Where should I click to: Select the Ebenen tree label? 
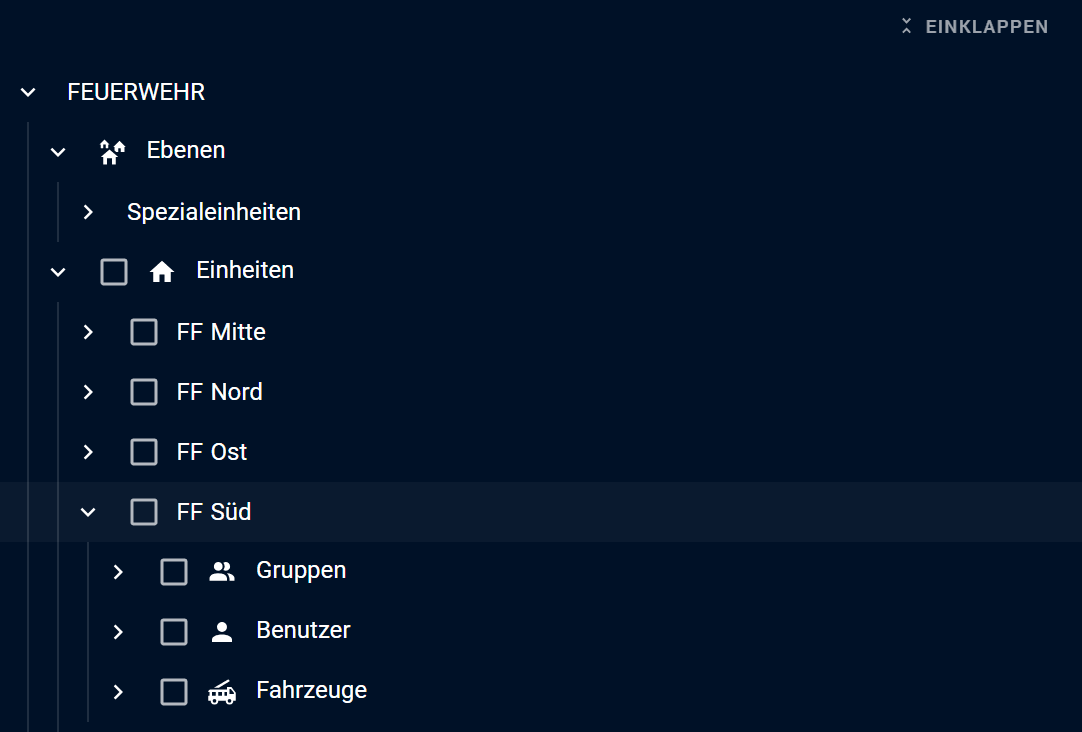click(186, 150)
